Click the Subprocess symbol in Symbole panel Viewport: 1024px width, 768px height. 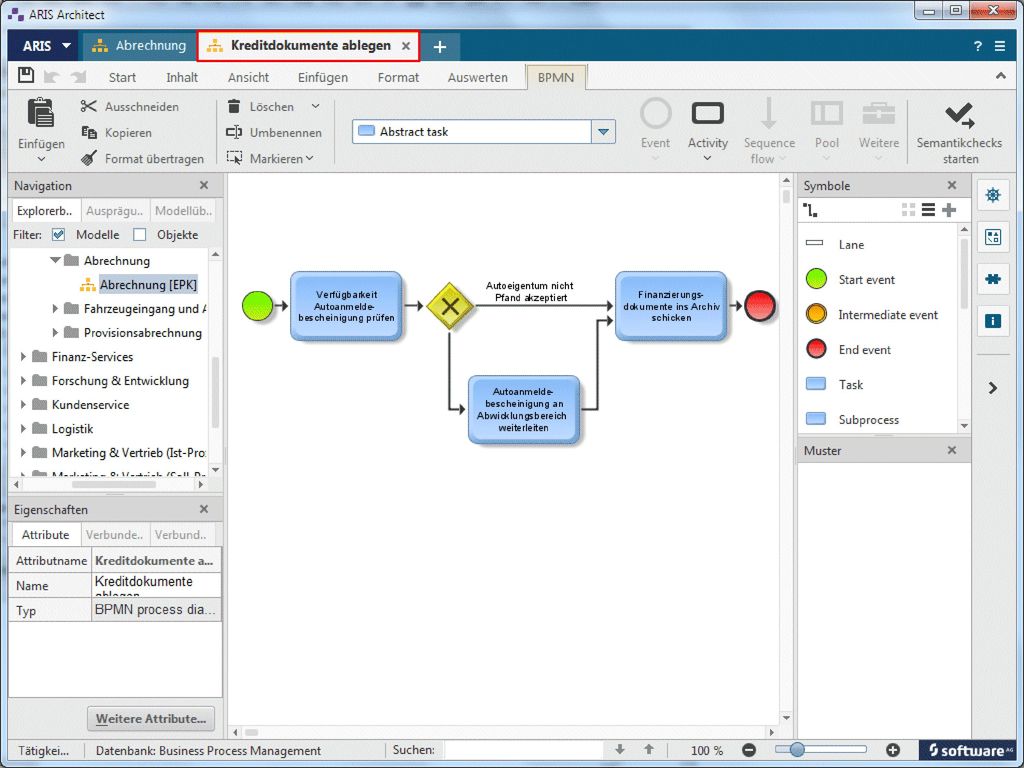[x=816, y=419]
